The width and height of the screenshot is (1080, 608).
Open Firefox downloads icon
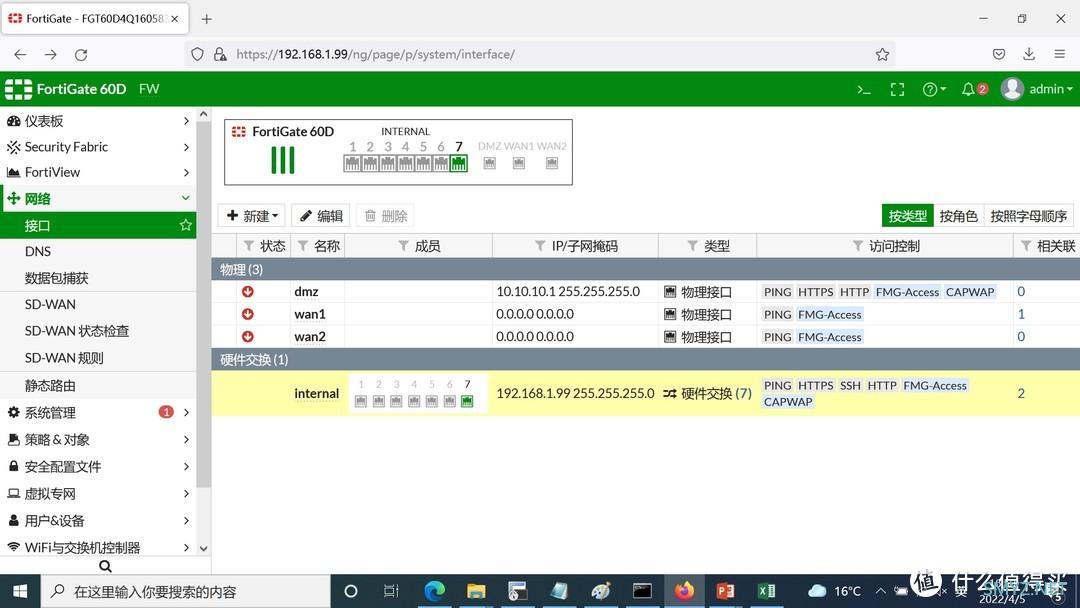click(1029, 54)
